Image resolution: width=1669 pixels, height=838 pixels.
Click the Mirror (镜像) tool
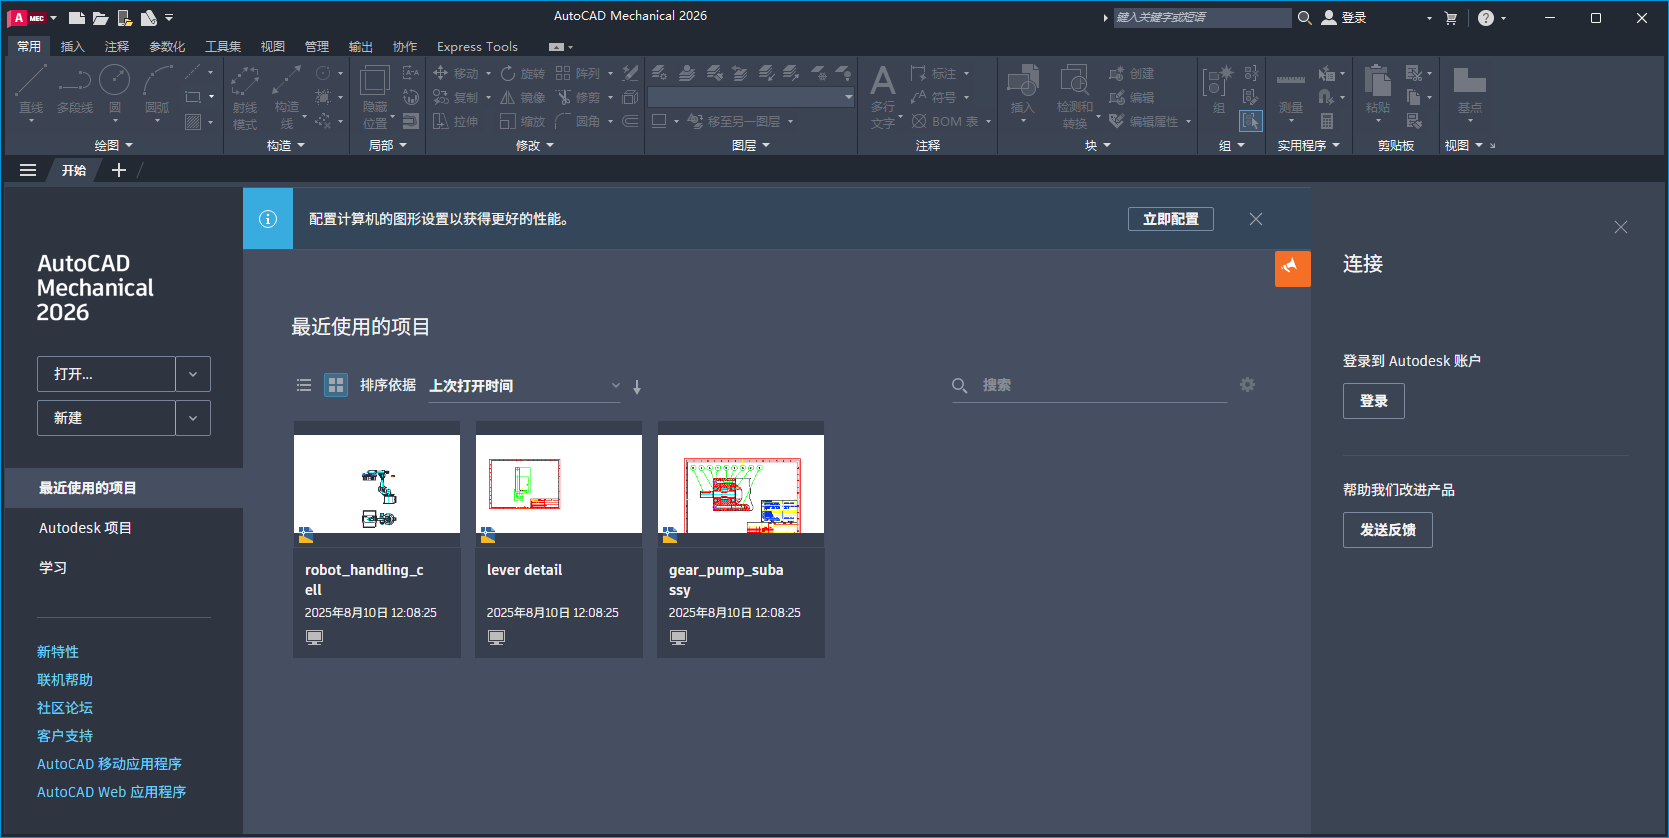tap(523, 97)
